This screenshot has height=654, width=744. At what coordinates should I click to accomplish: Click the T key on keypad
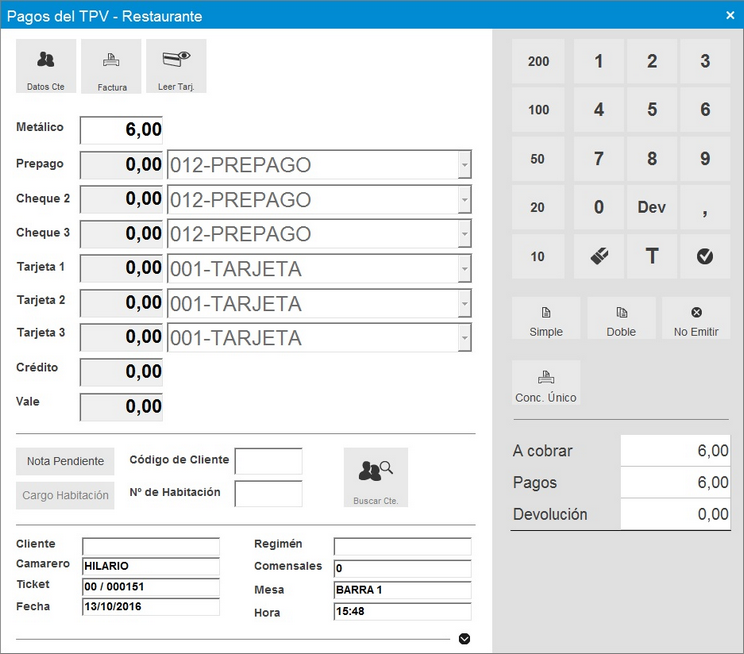652,256
